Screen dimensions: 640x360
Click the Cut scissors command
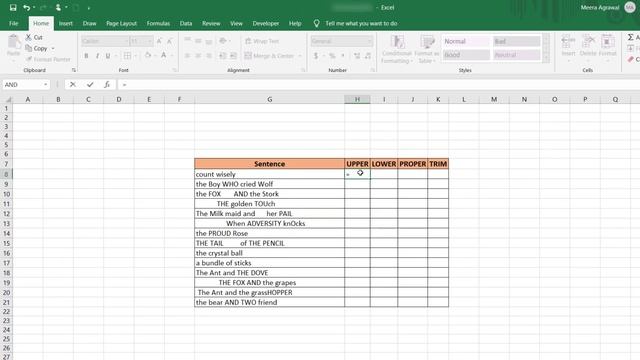coord(34,37)
